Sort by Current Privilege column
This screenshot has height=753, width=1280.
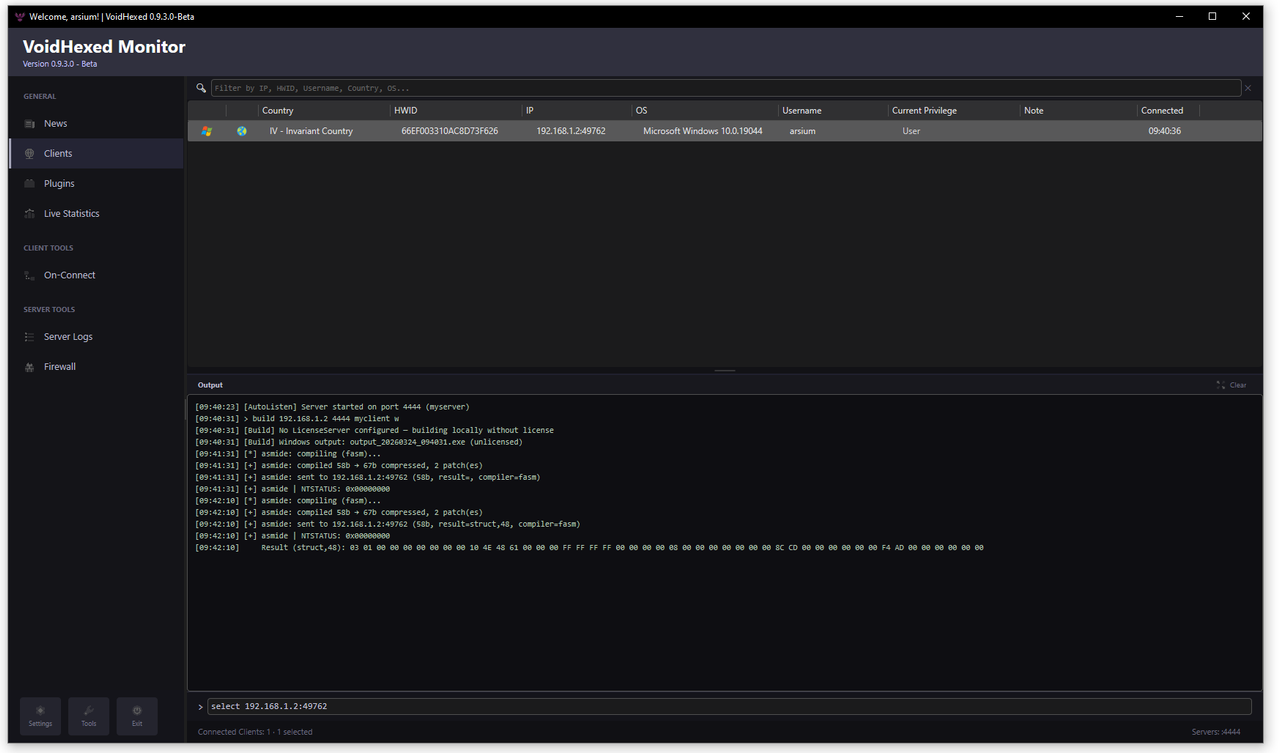click(x=954, y=111)
